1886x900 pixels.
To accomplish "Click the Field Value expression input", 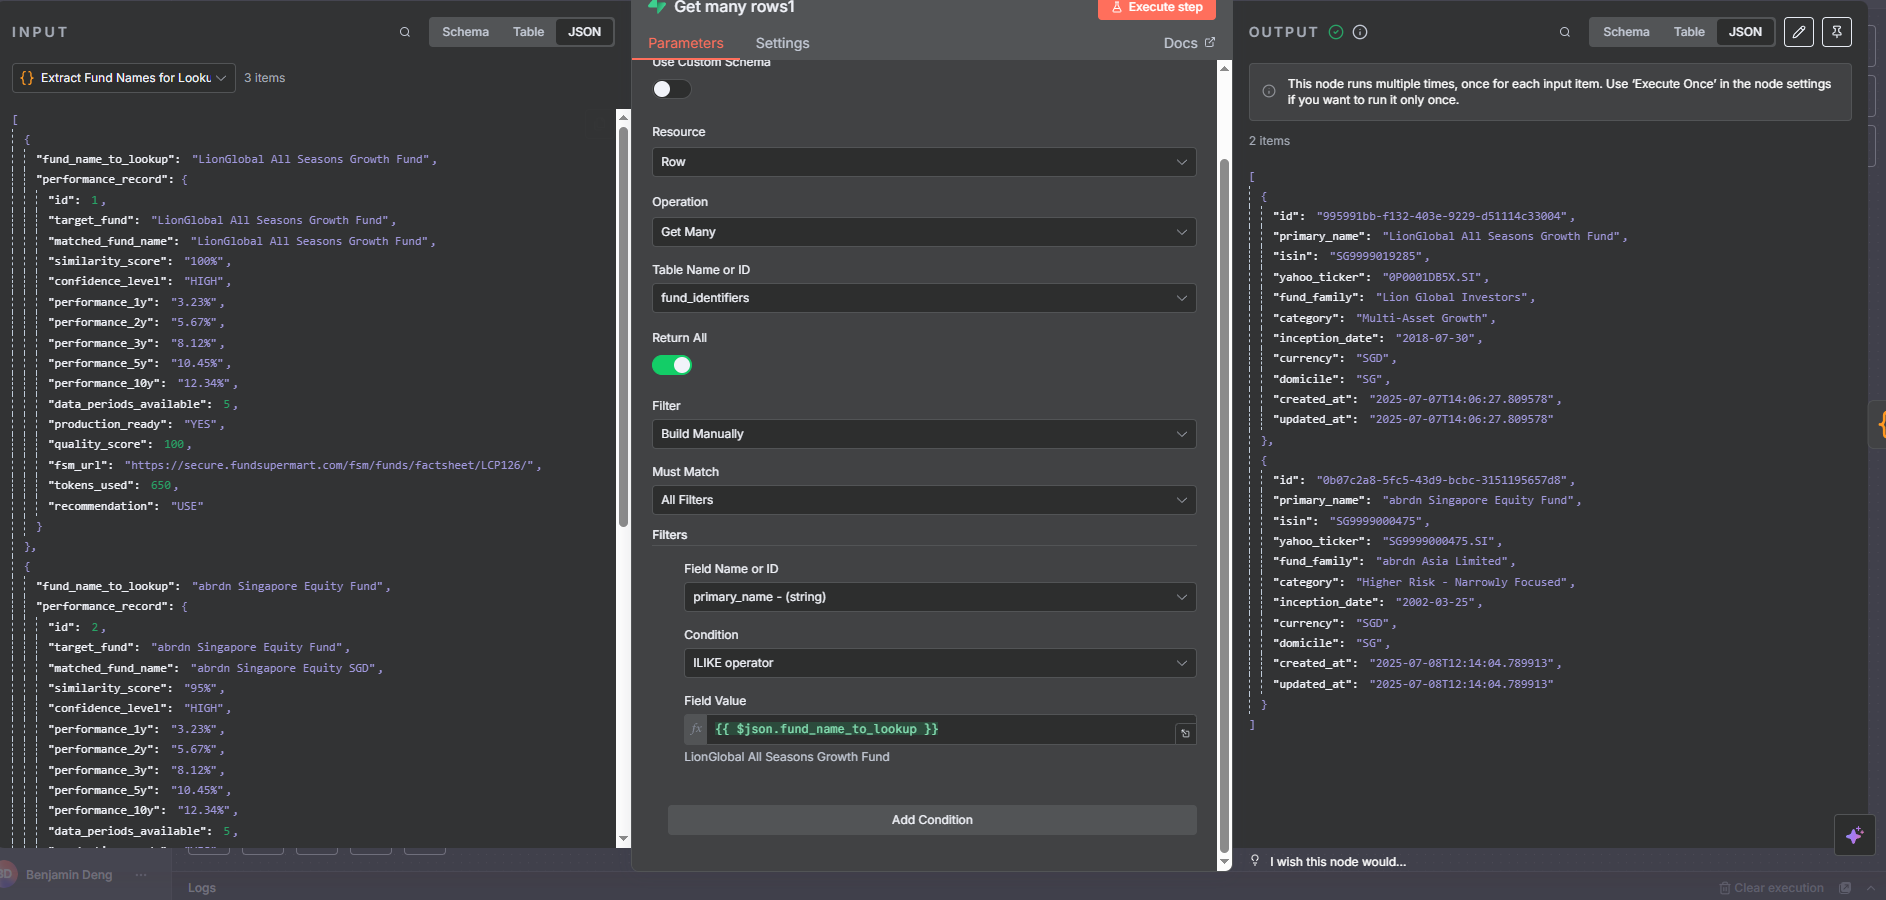I will pyautogui.click(x=940, y=729).
